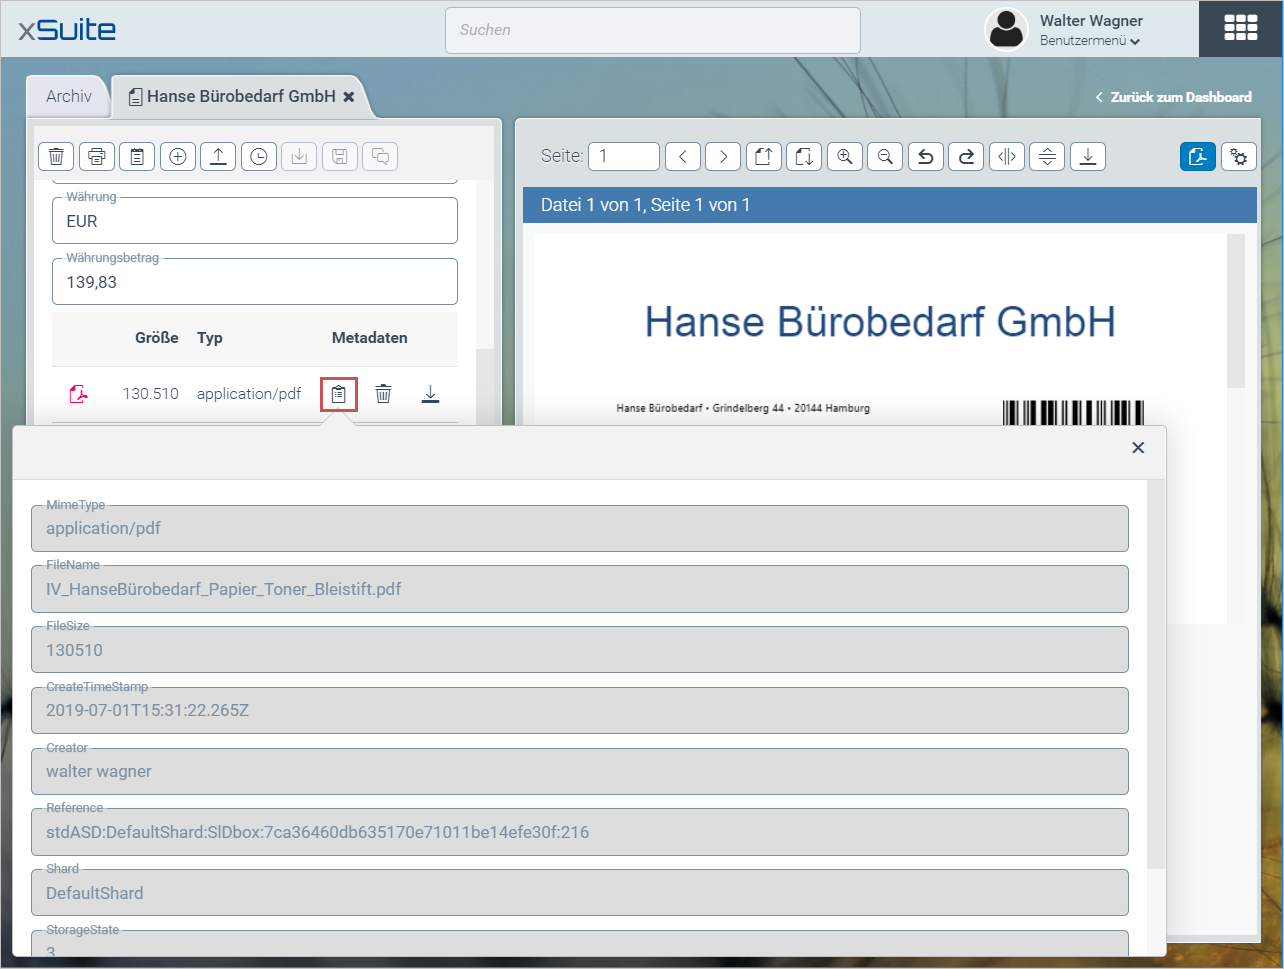The width and height of the screenshot is (1284, 969).
Task: Expand the Benutzermenü dropdown
Action: pos(1090,41)
